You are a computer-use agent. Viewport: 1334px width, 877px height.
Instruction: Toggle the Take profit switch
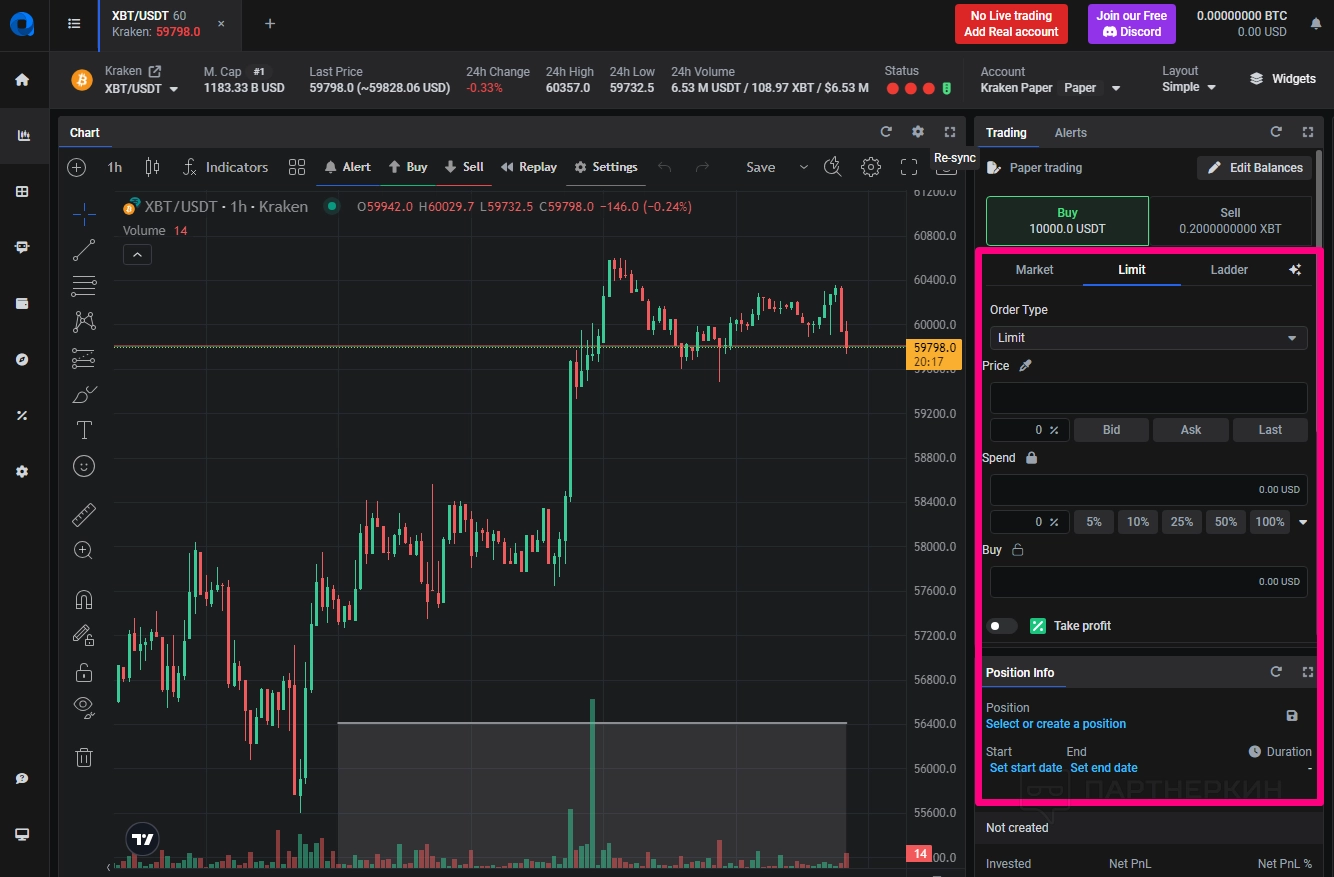click(x=1001, y=626)
